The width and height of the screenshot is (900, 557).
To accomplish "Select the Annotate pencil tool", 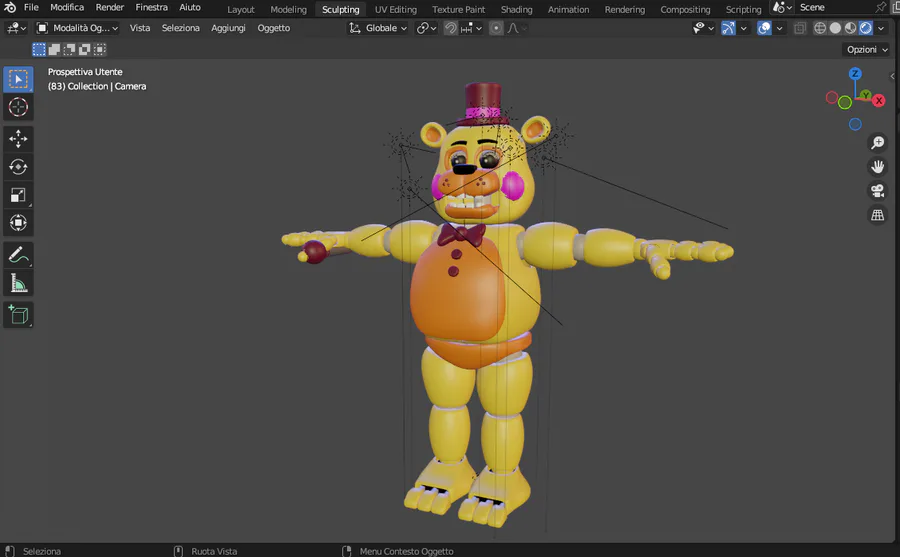I will (18, 255).
